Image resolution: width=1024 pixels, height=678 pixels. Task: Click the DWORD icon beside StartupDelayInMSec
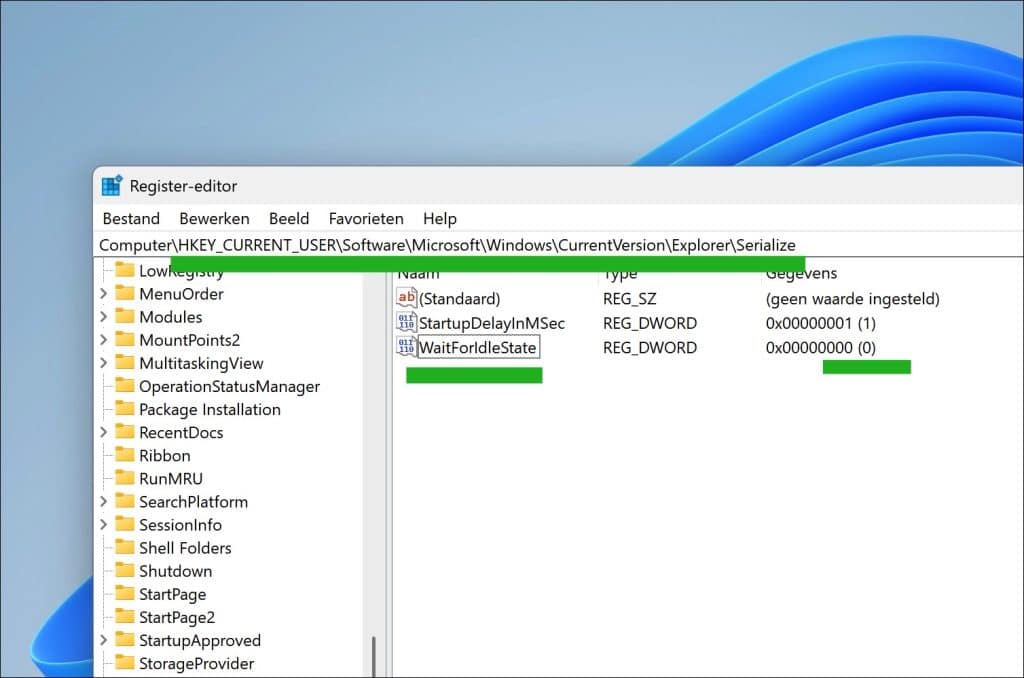pyautogui.click(x=407, y=322)
